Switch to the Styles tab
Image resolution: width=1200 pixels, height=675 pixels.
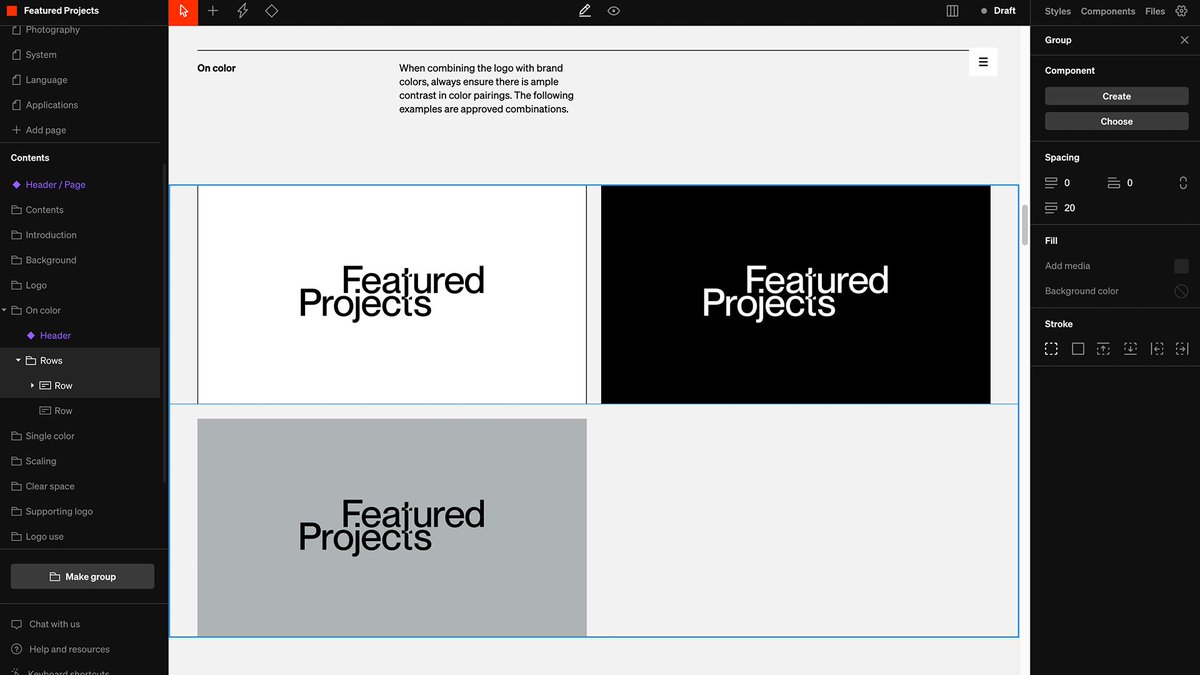tap(1058, 11)
